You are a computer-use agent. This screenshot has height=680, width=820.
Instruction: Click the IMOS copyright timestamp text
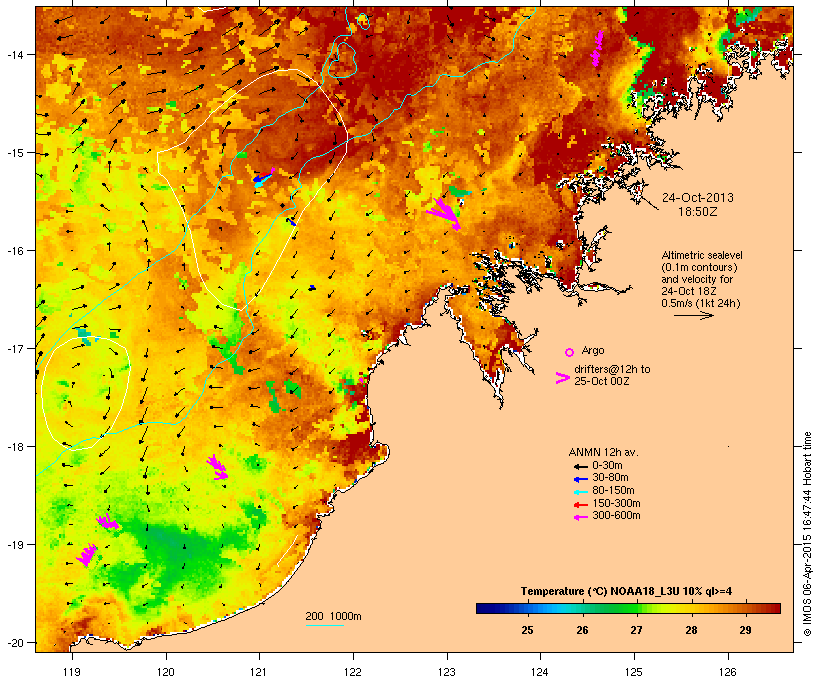(807, 534)
